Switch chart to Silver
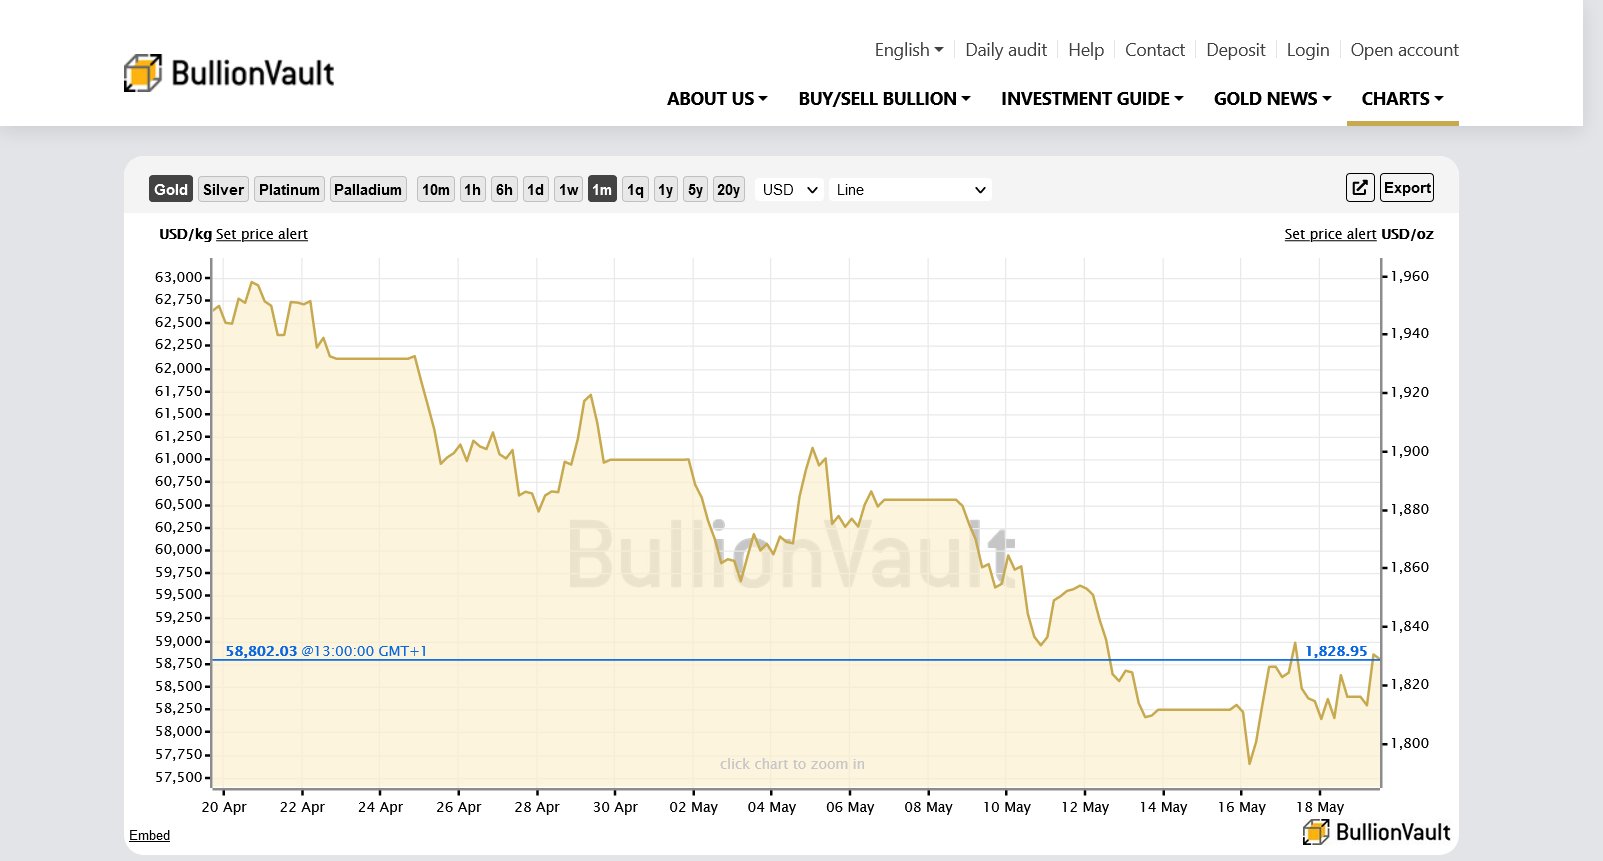Screen dimensions: 1603x861 click(223, 189)
